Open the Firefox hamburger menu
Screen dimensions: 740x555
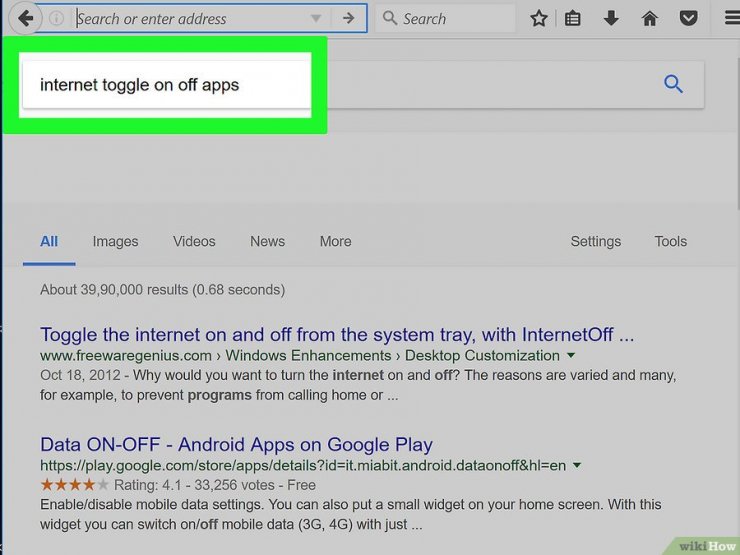pyautogui.click(x=732, y=18)
